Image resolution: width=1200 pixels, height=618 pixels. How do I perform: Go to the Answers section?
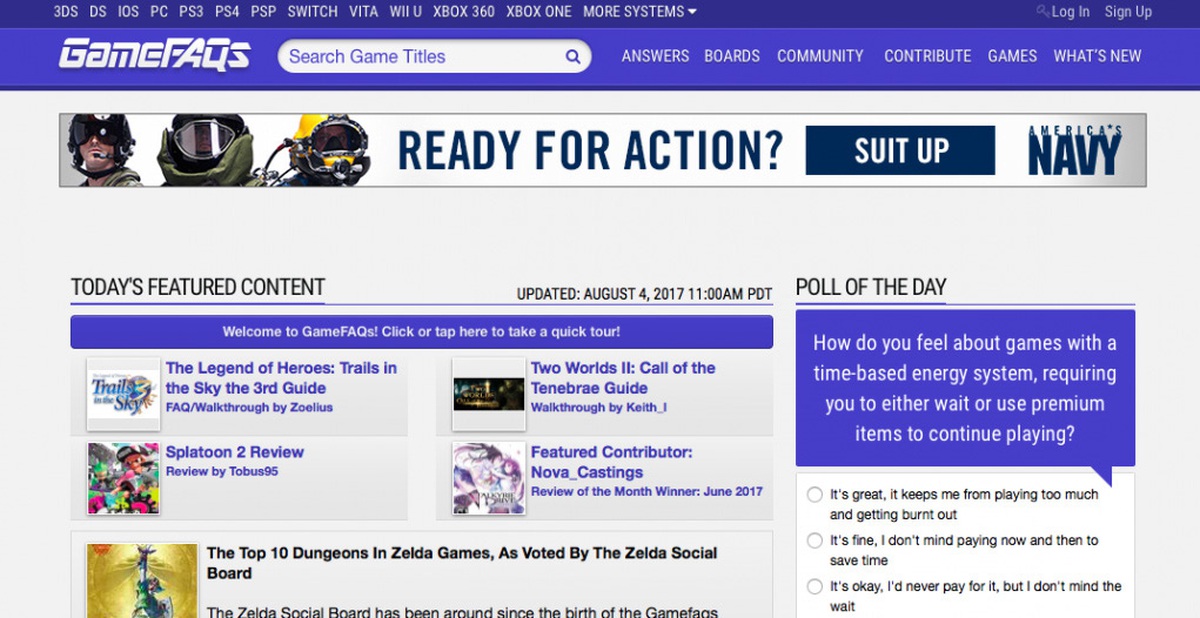[655, 56]
